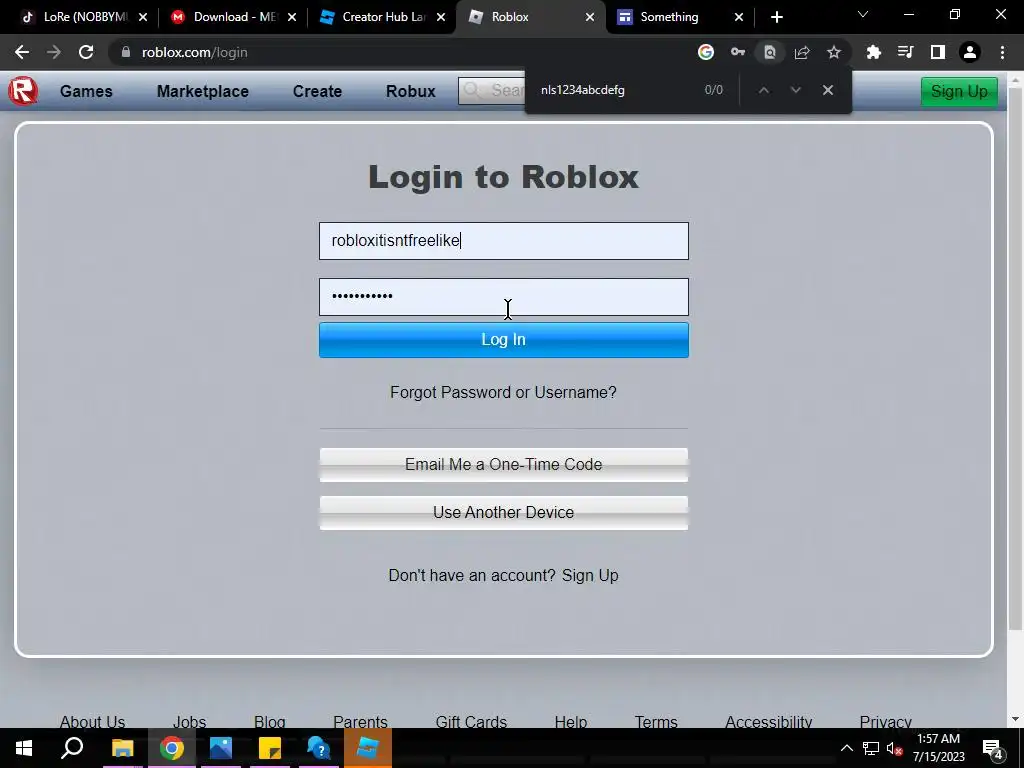Open Windows taskbar search
The image size is (1024, 768).
click(x=72, y=748)
